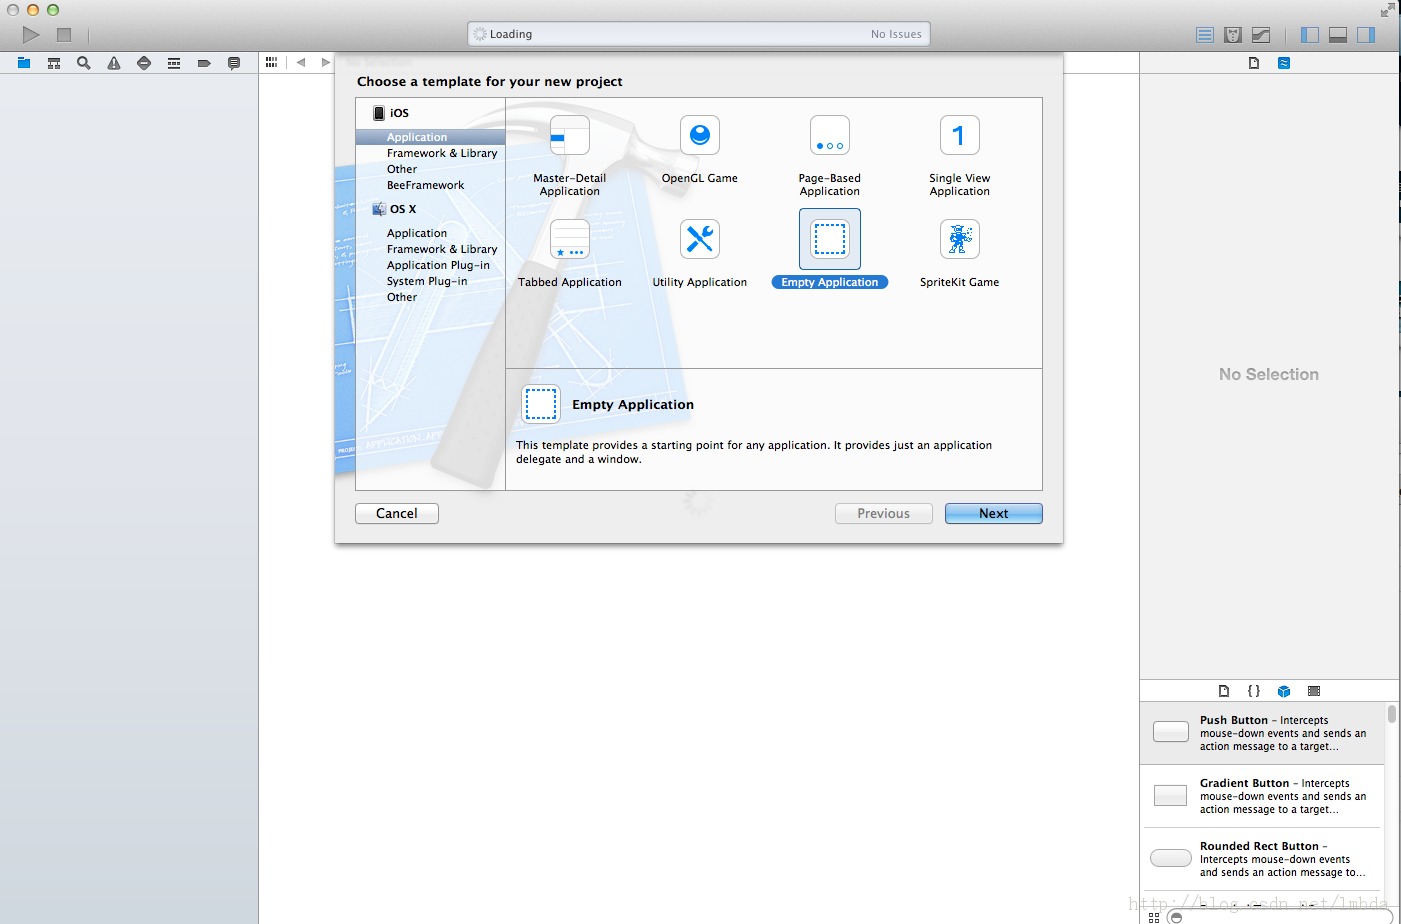This screenshot has height=924, width=1401.
Task: Toggle library icon grid view
Action: coord(1154,917)
